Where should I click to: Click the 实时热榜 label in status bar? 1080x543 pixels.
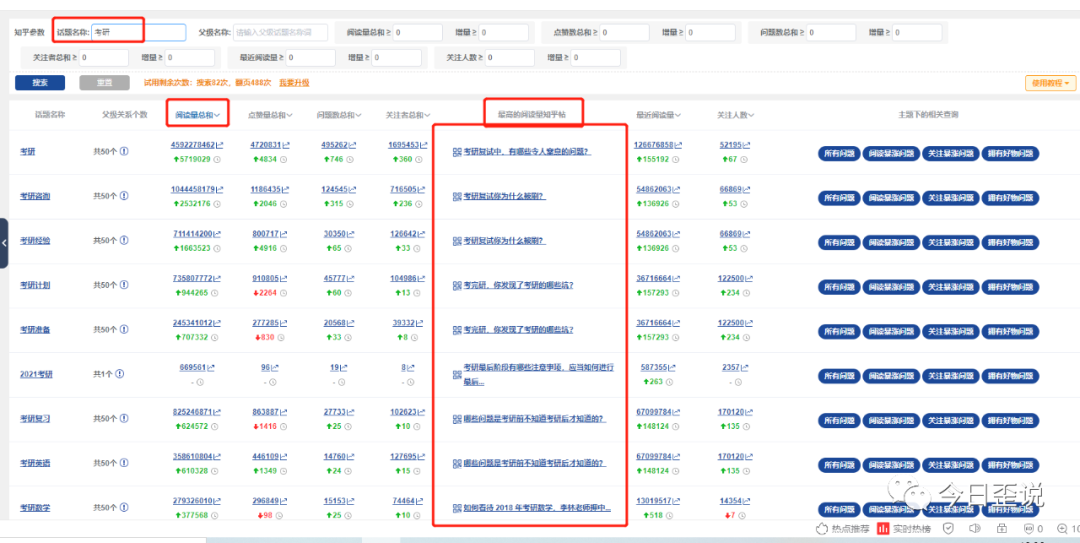(x=911, y=529)
